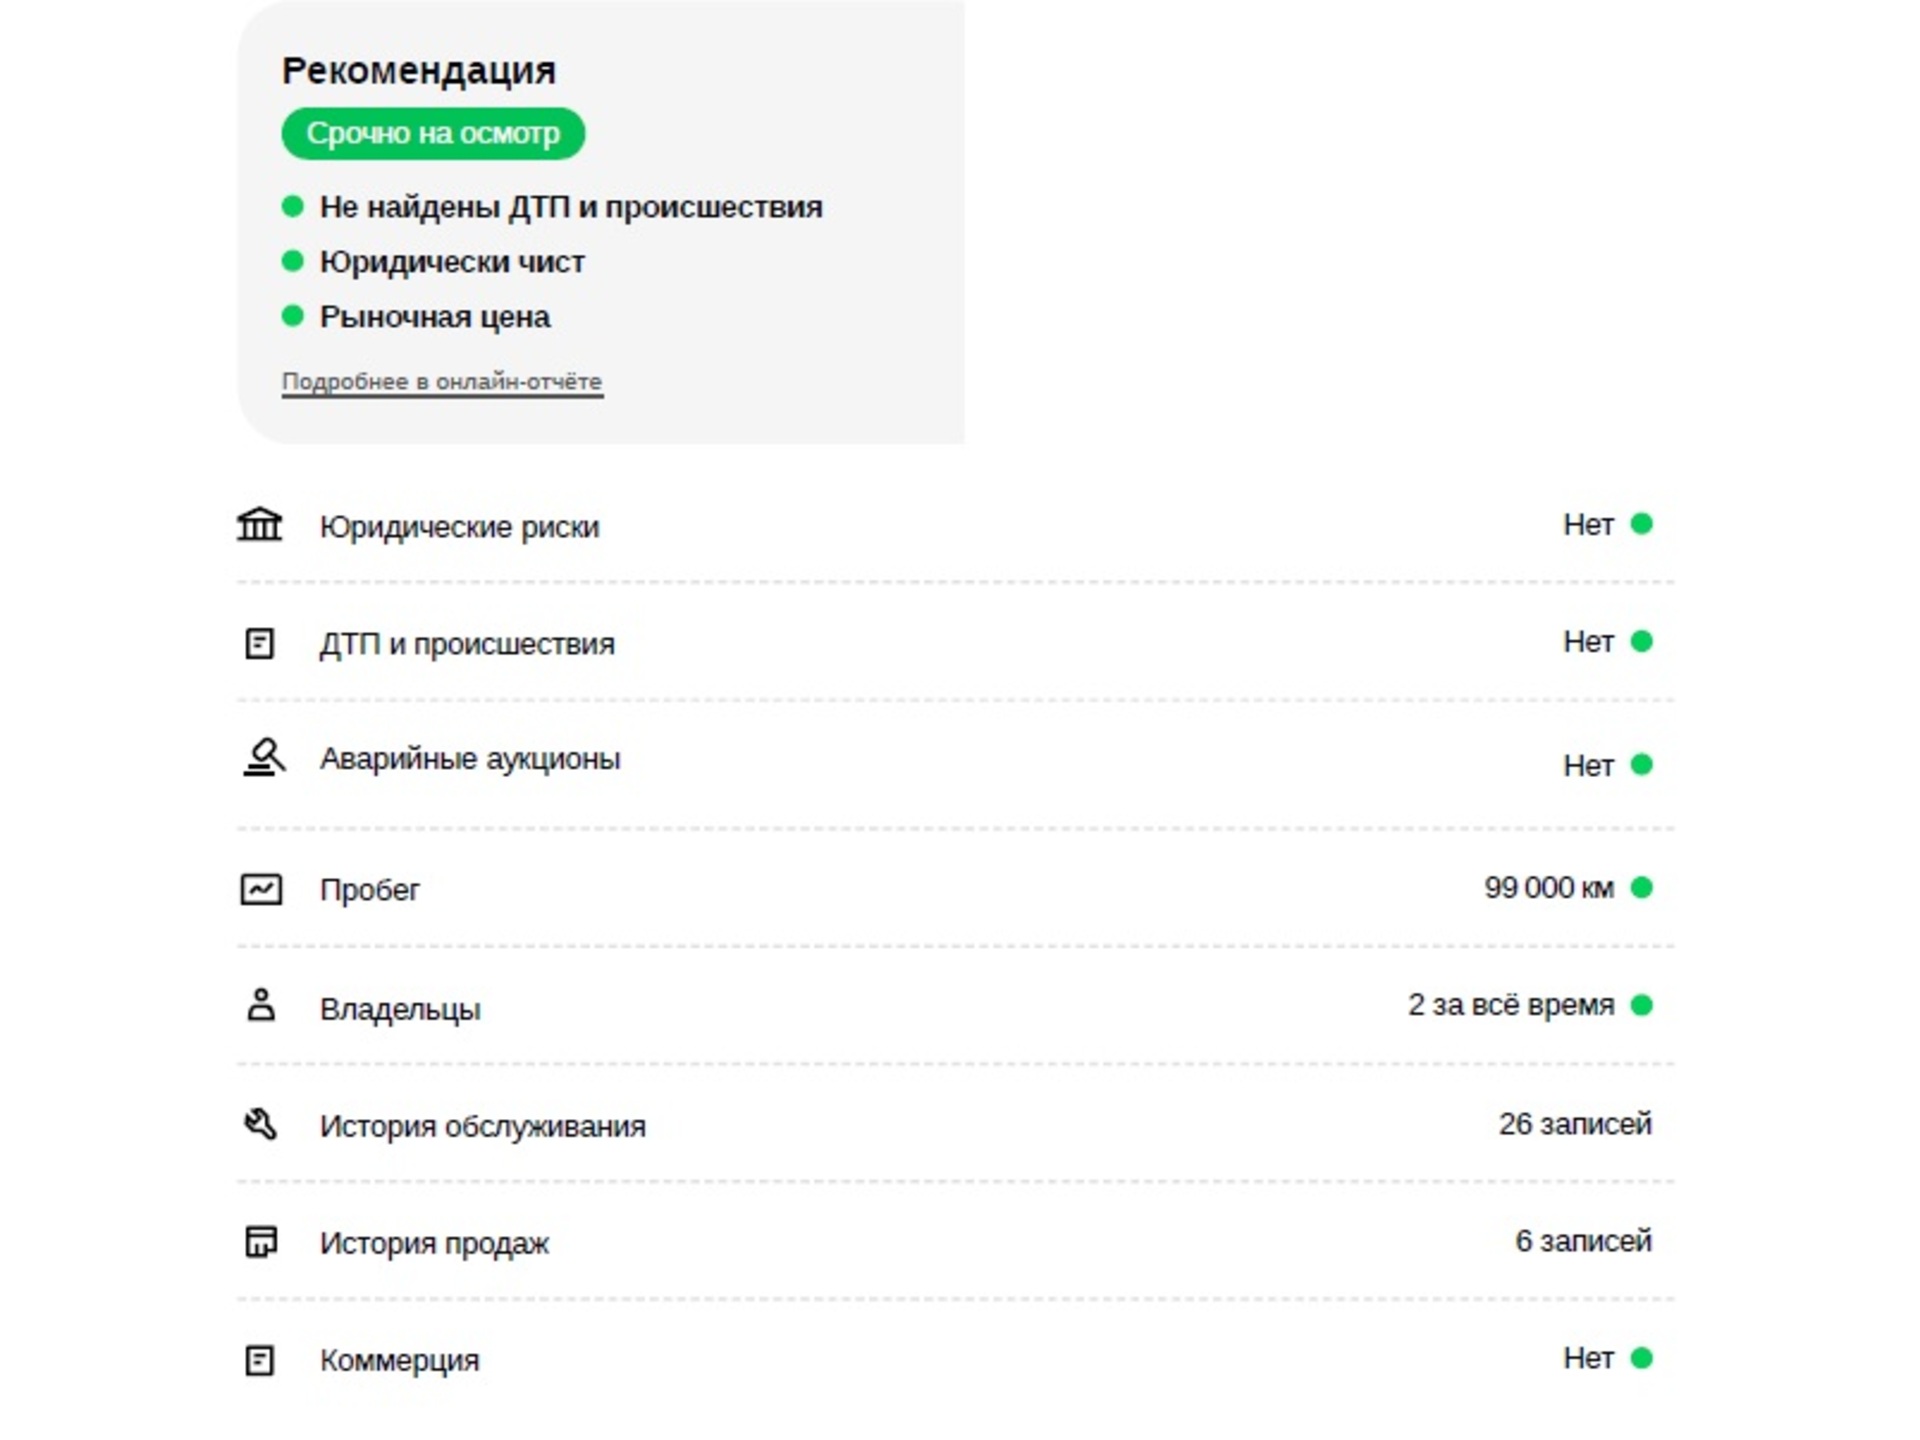Click the 99 000 км mileage value
Screen dimensions: 1920x1440
[x=1548, y=887]
